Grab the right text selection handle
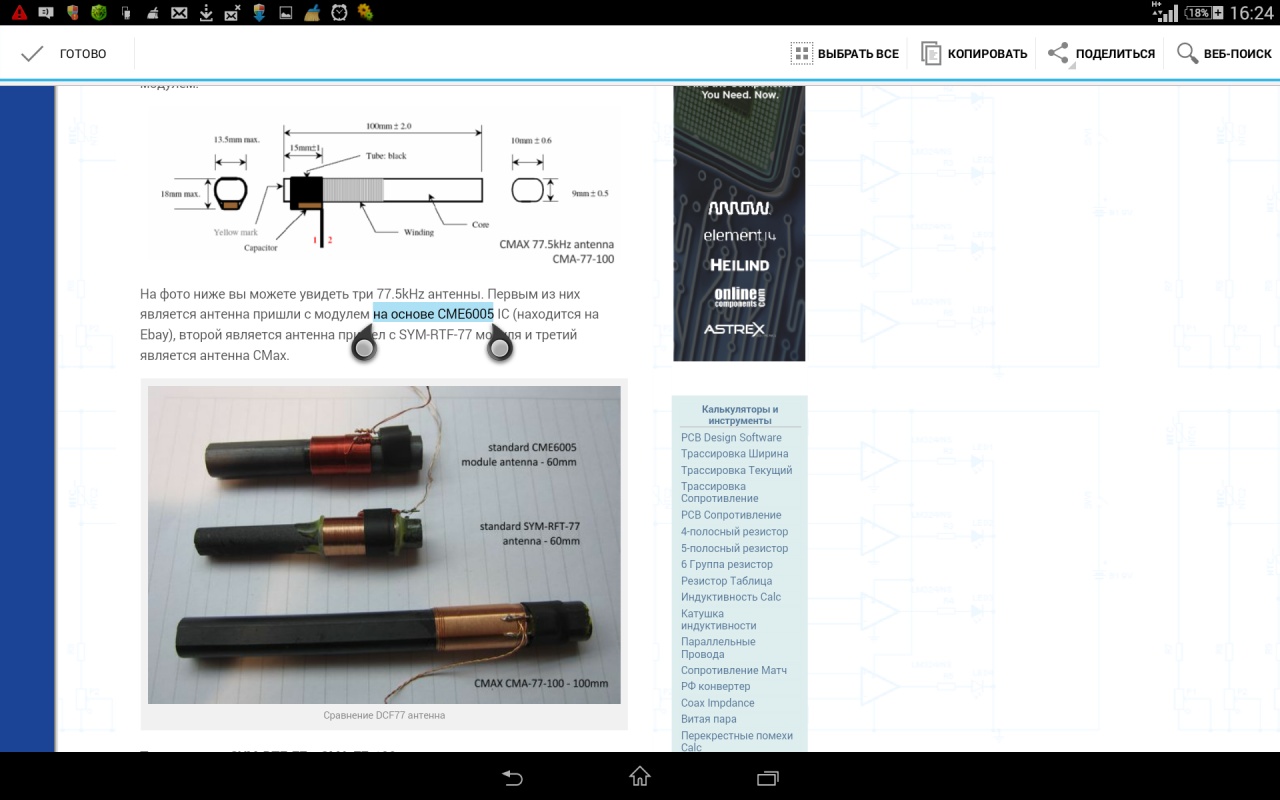Image resolution: width=1280 pixels, height=800 pixels. 499,346
